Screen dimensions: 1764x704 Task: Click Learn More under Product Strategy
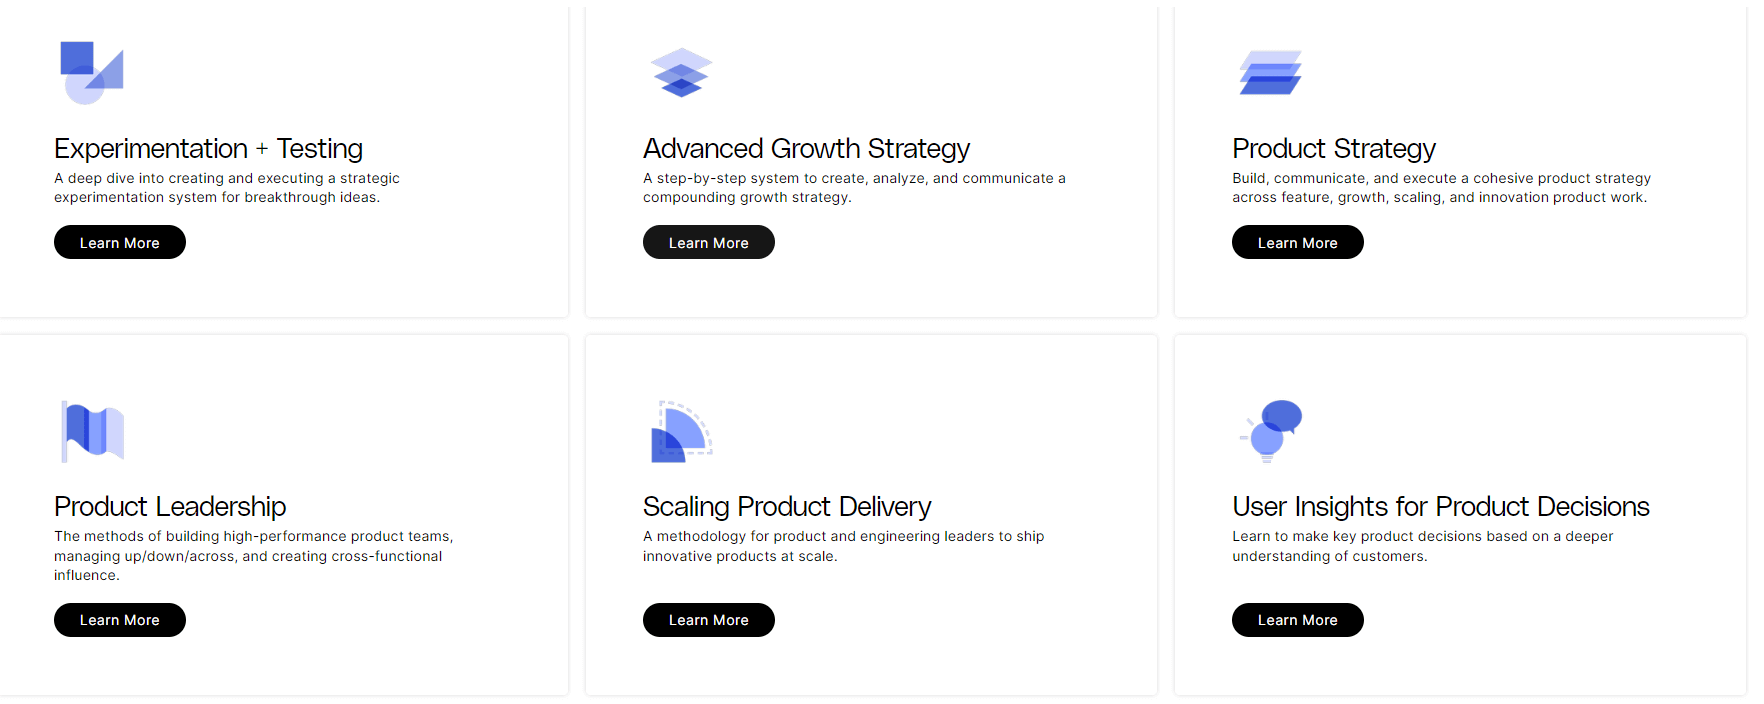click(x=1297, y=242)
